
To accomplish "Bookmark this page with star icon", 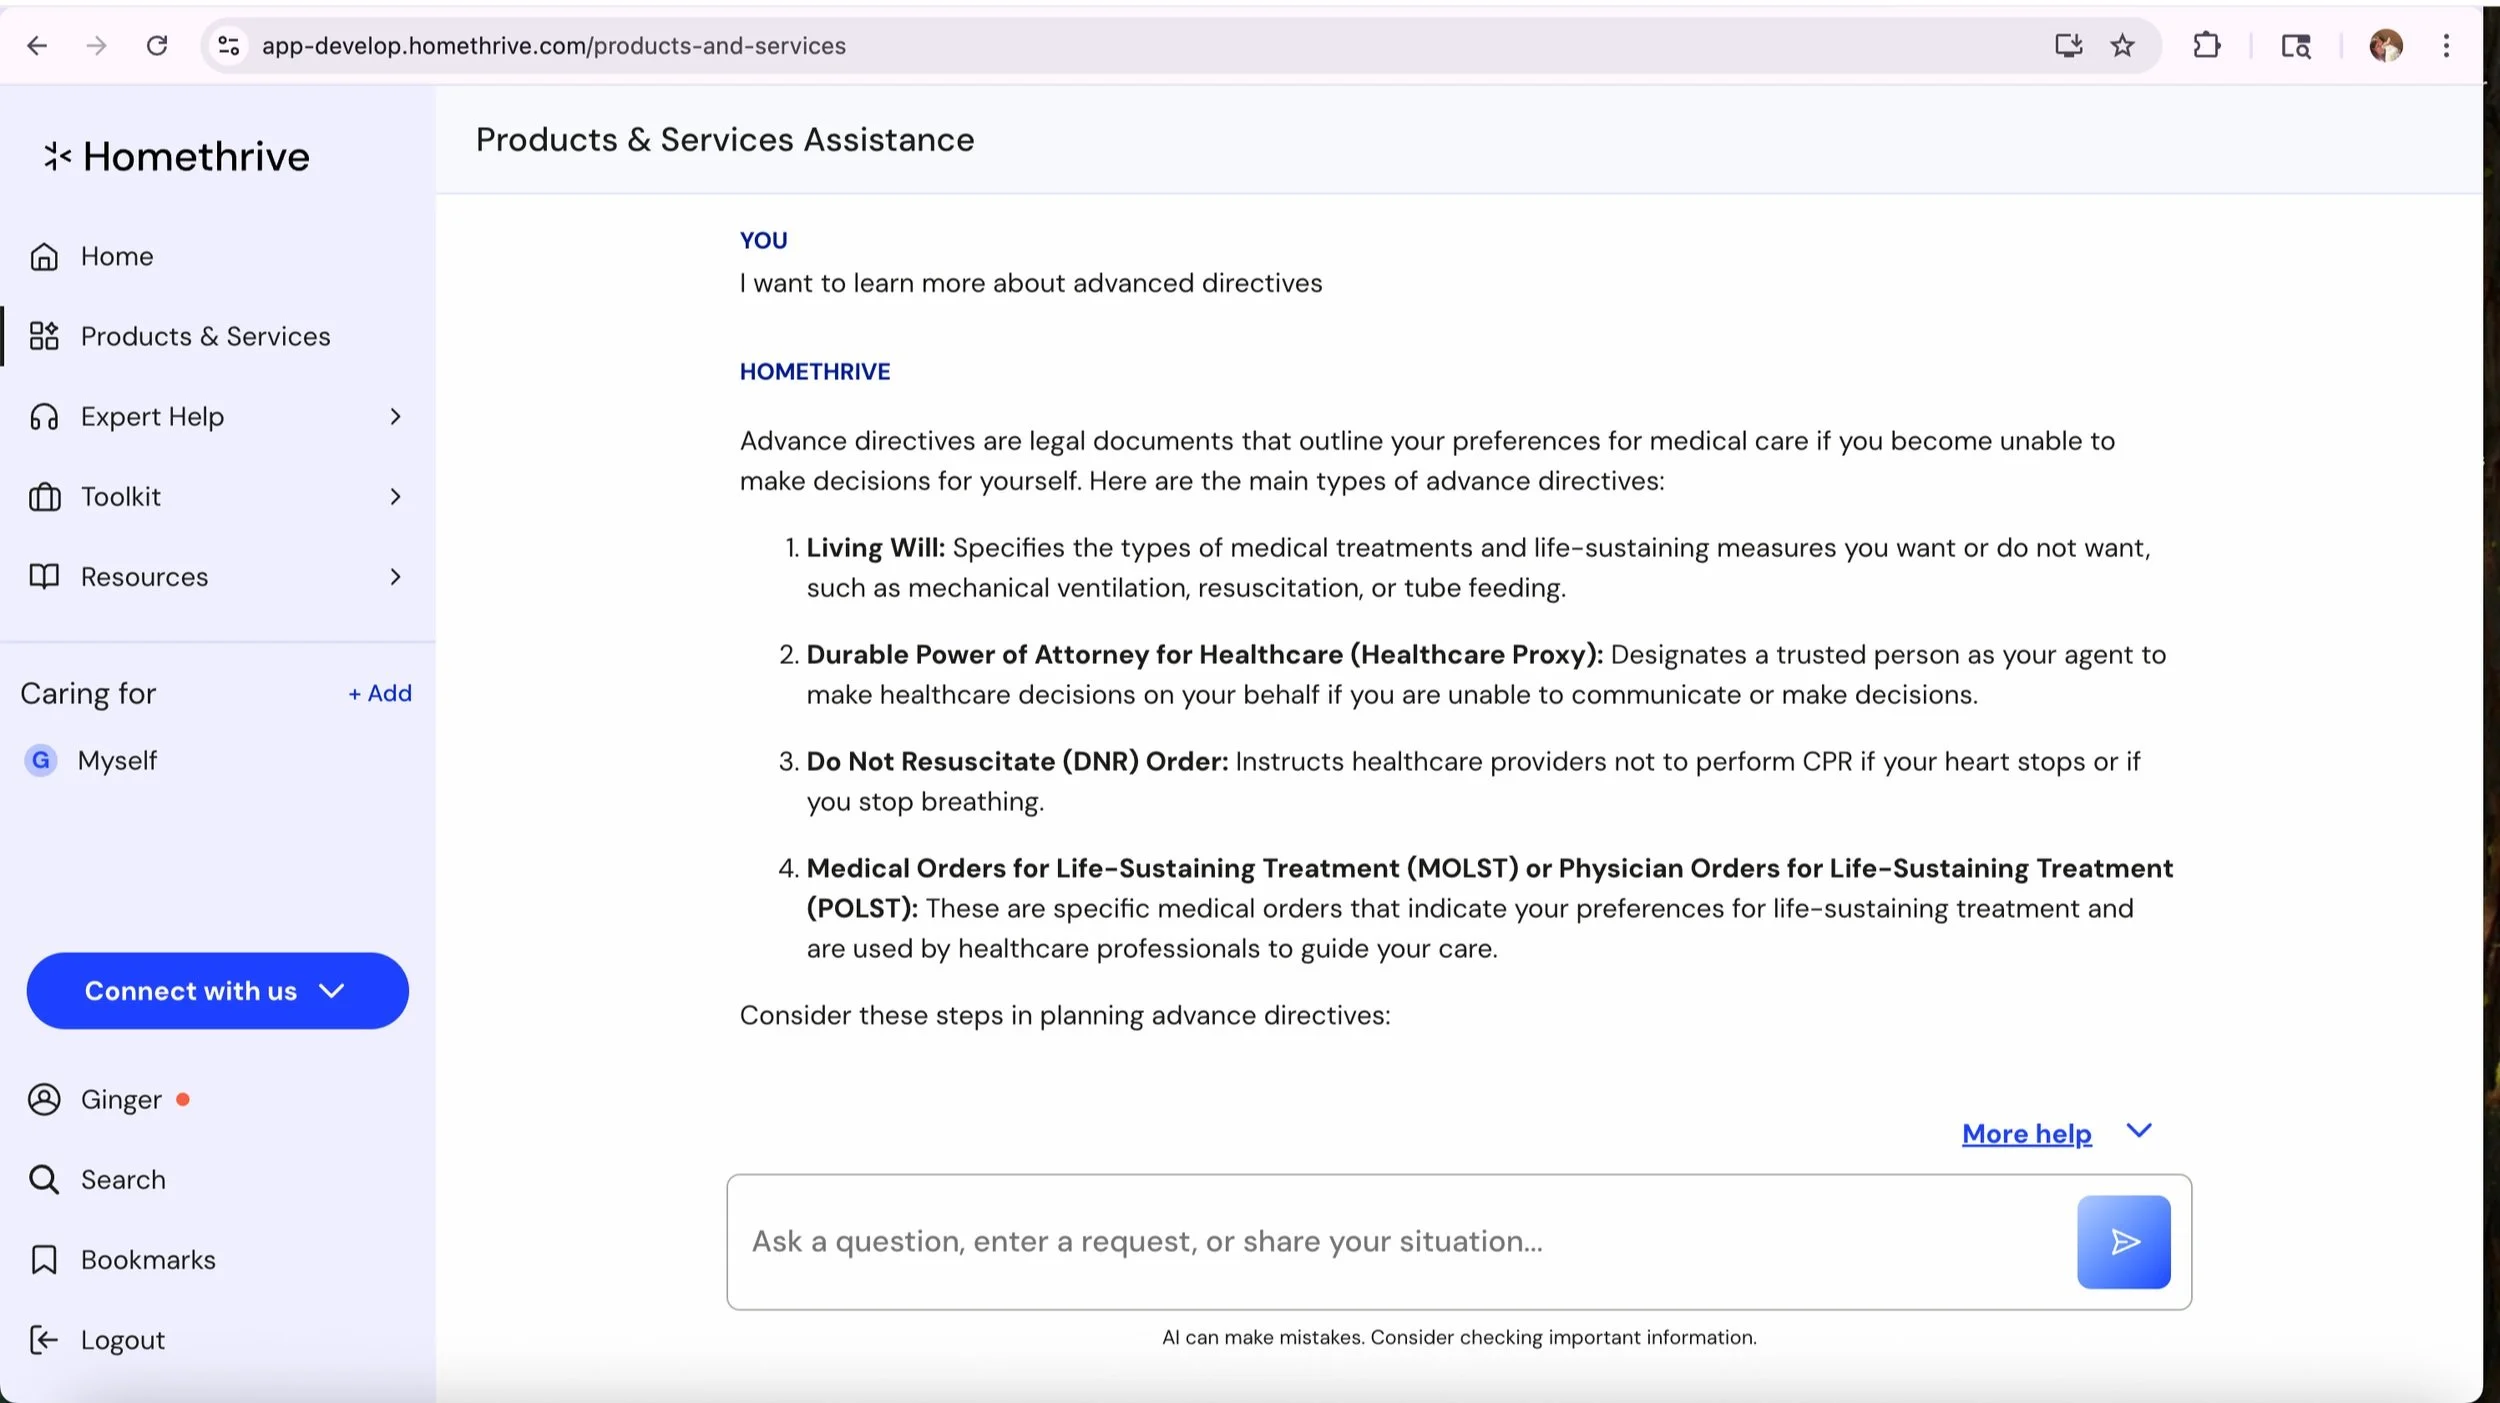I will coord(2122,46).
